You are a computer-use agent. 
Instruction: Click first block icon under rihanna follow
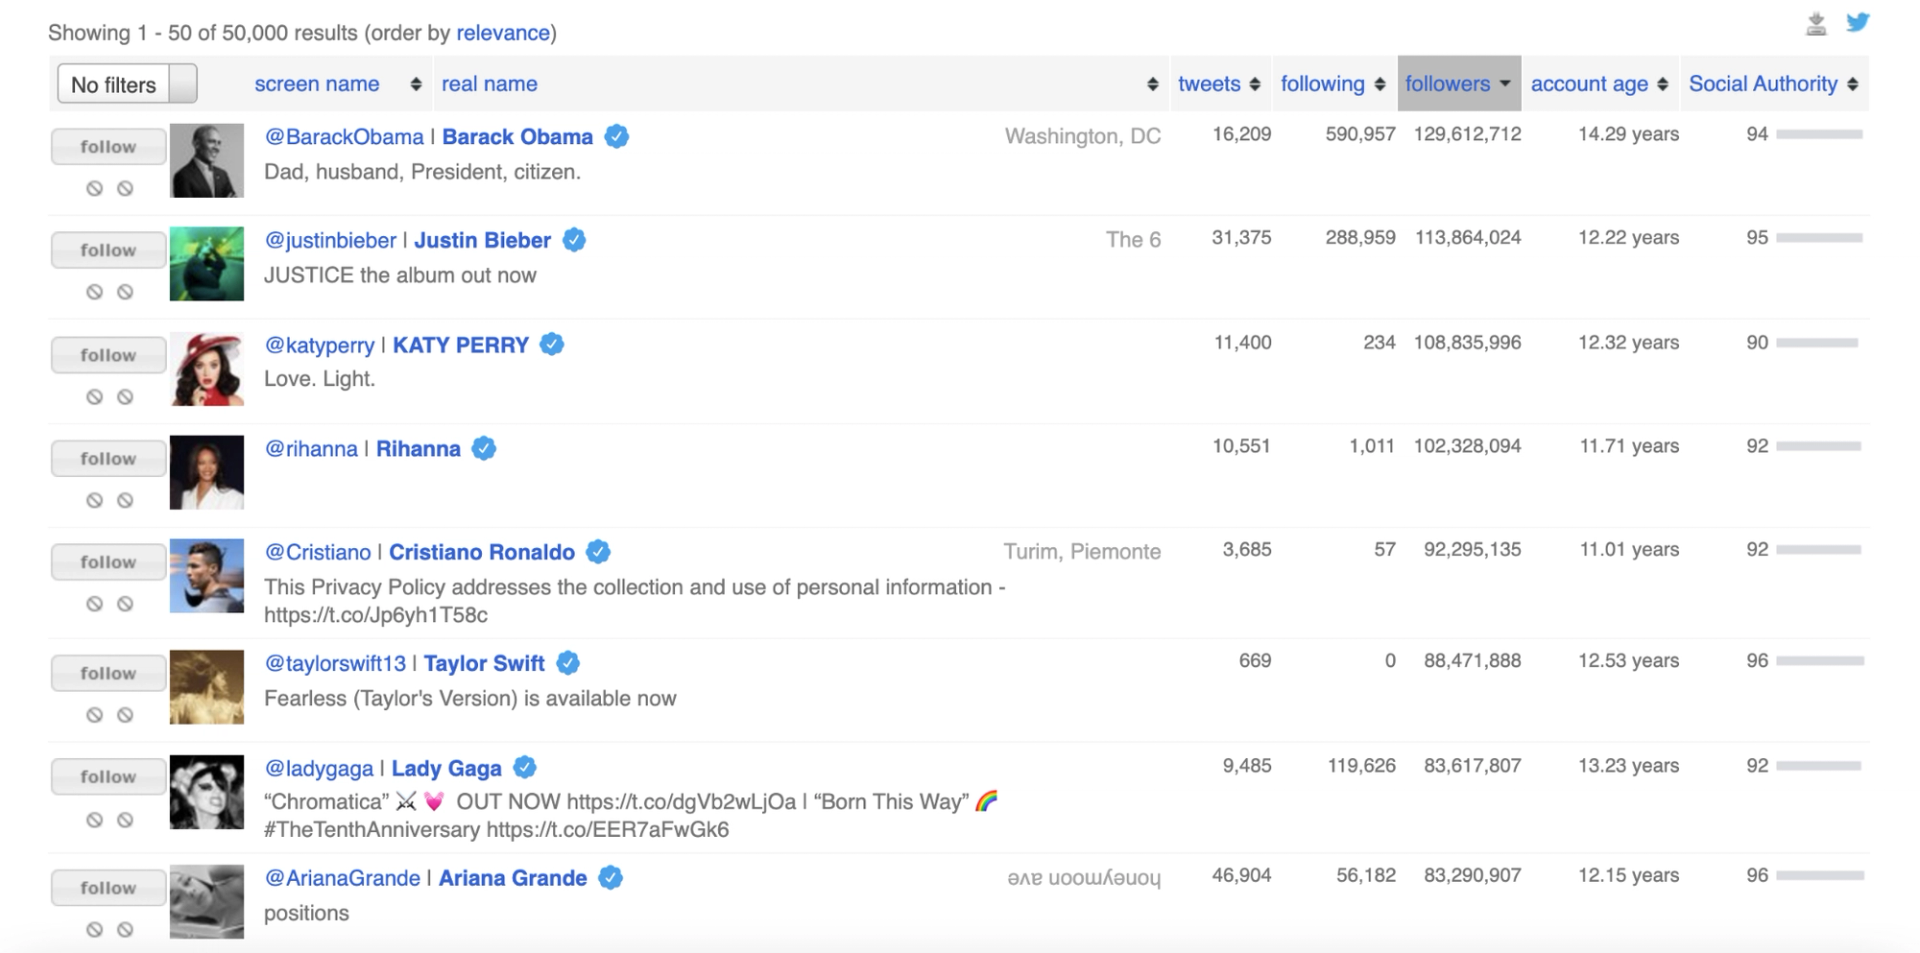coord(94,500)
